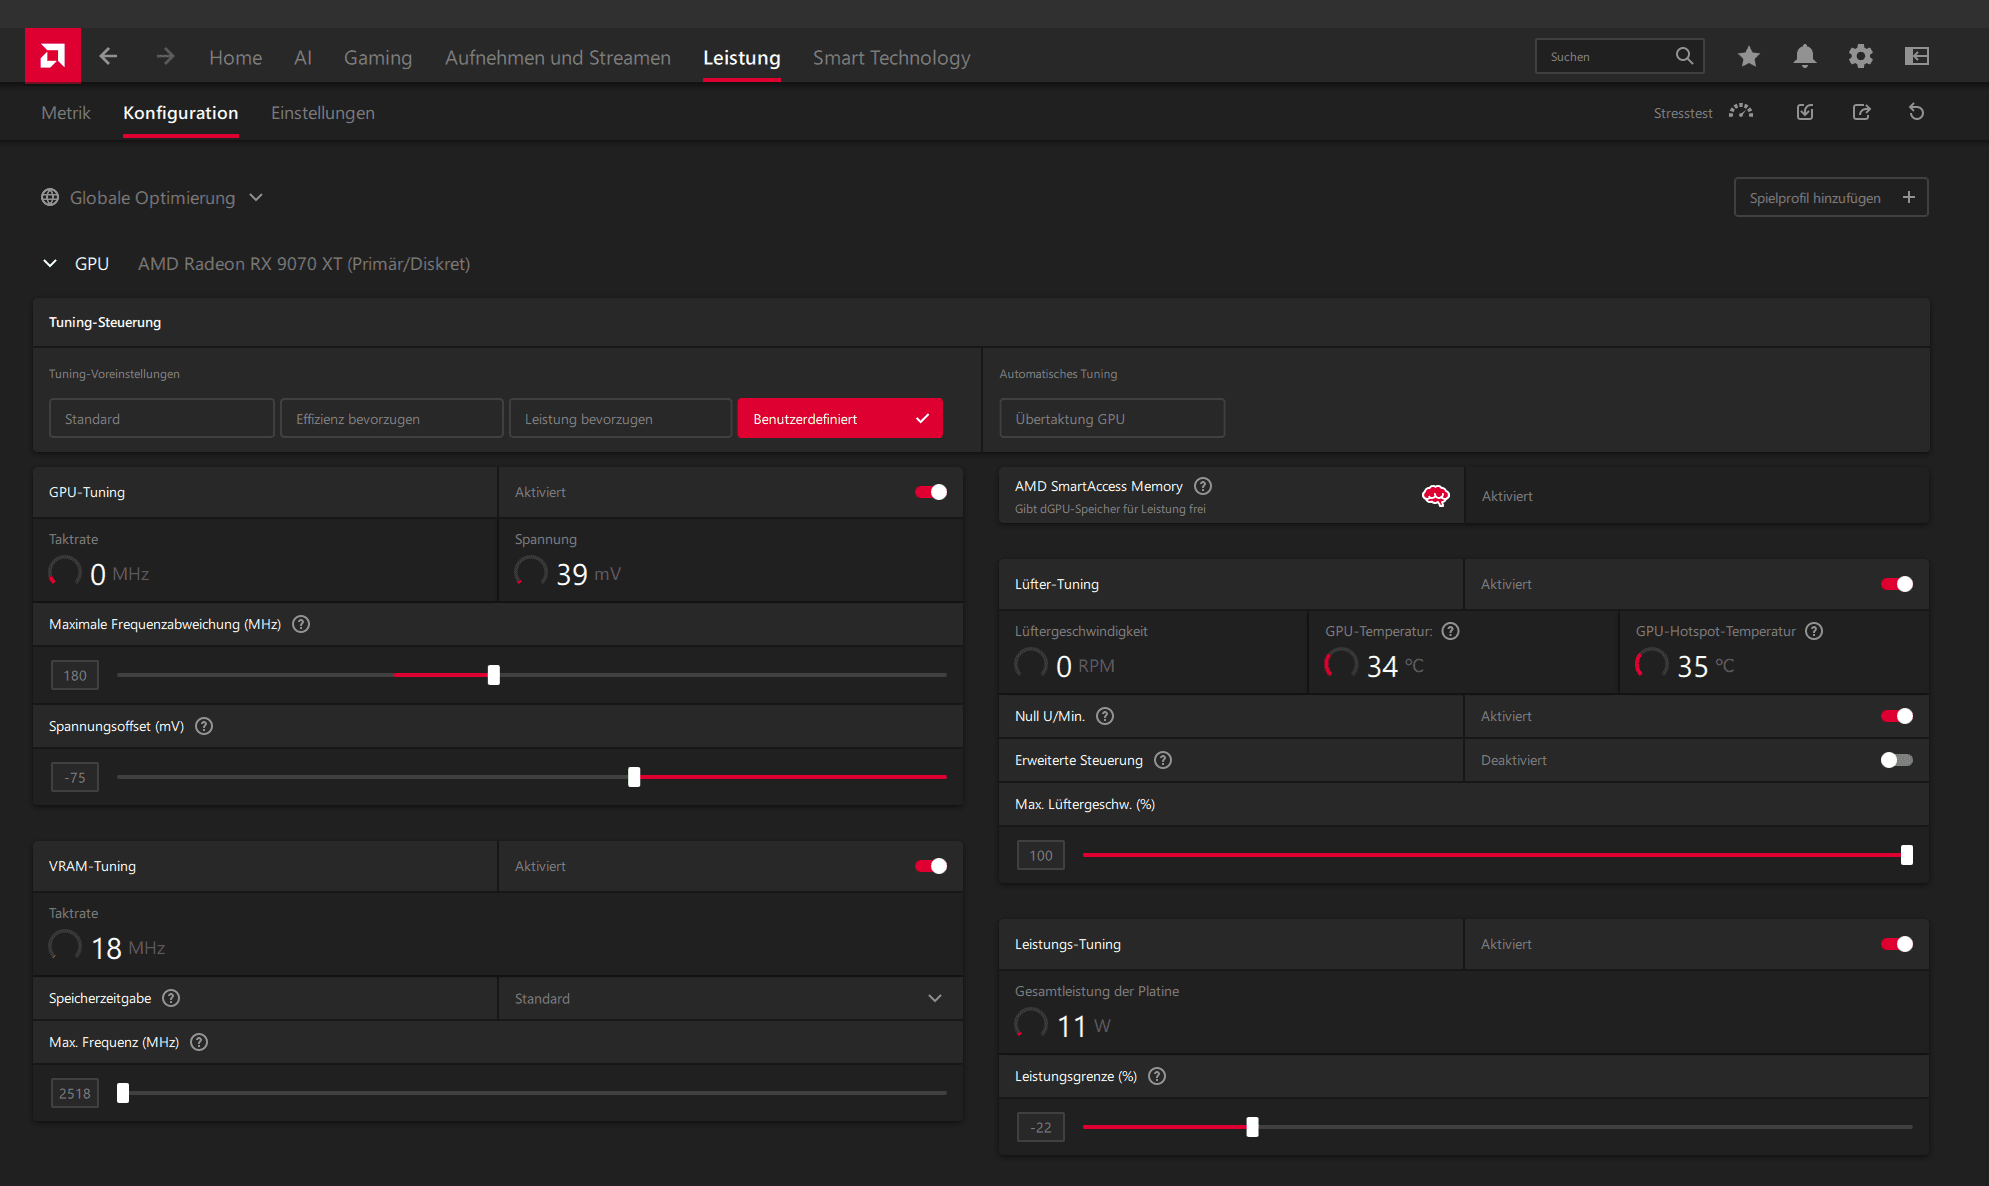Go back with the left arrow icon
Viewport: 1989px width, 1186px height.
click(108, 57)
